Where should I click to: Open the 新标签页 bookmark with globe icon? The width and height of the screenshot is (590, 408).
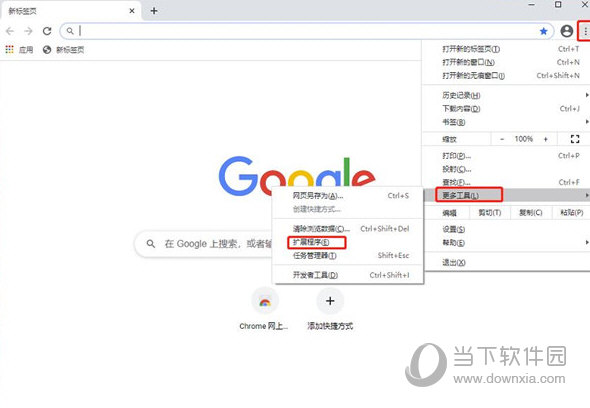coord(63,50)
